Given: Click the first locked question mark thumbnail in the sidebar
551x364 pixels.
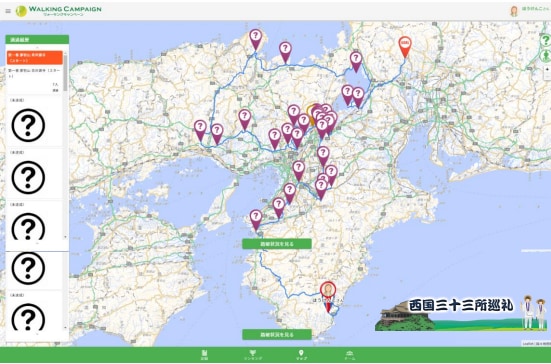Looking at the screenshot, I should (x=28, y=125).
